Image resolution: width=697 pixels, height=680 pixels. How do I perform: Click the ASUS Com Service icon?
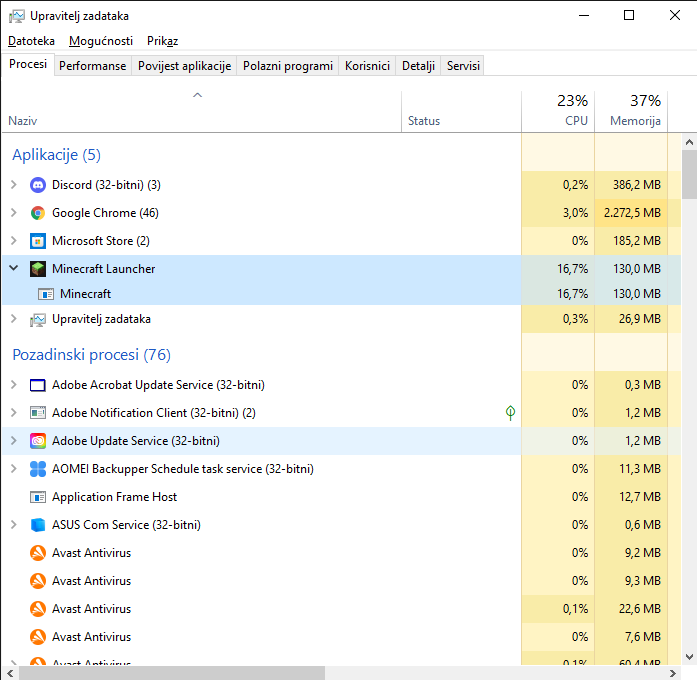(x=38, y=525)
